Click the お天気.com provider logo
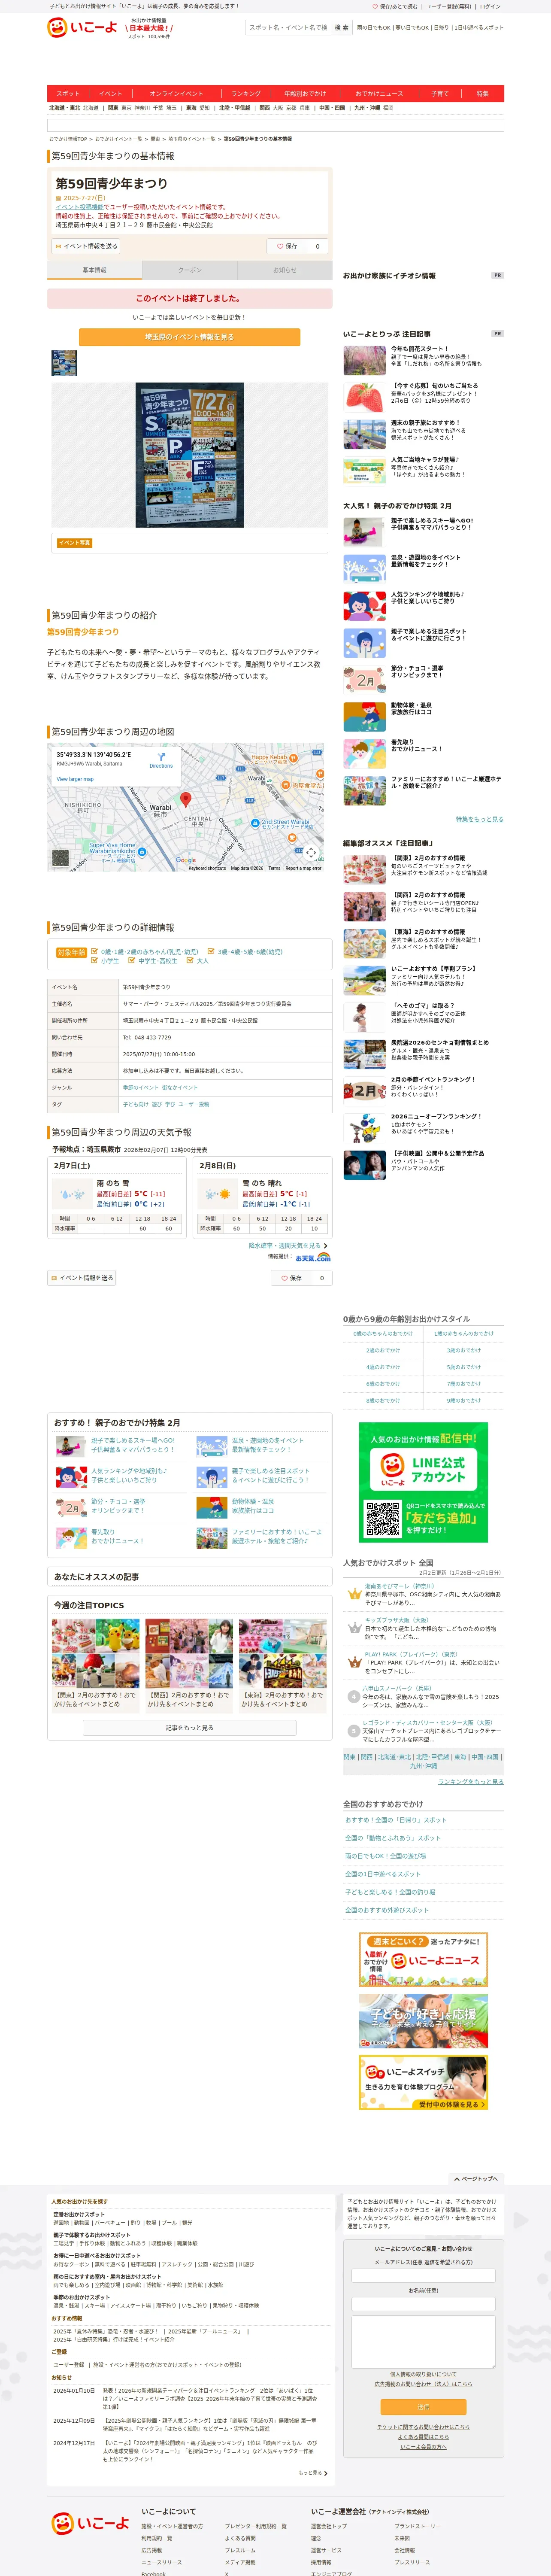This screenshot has height=2576, width=551. click(313, 1258)
